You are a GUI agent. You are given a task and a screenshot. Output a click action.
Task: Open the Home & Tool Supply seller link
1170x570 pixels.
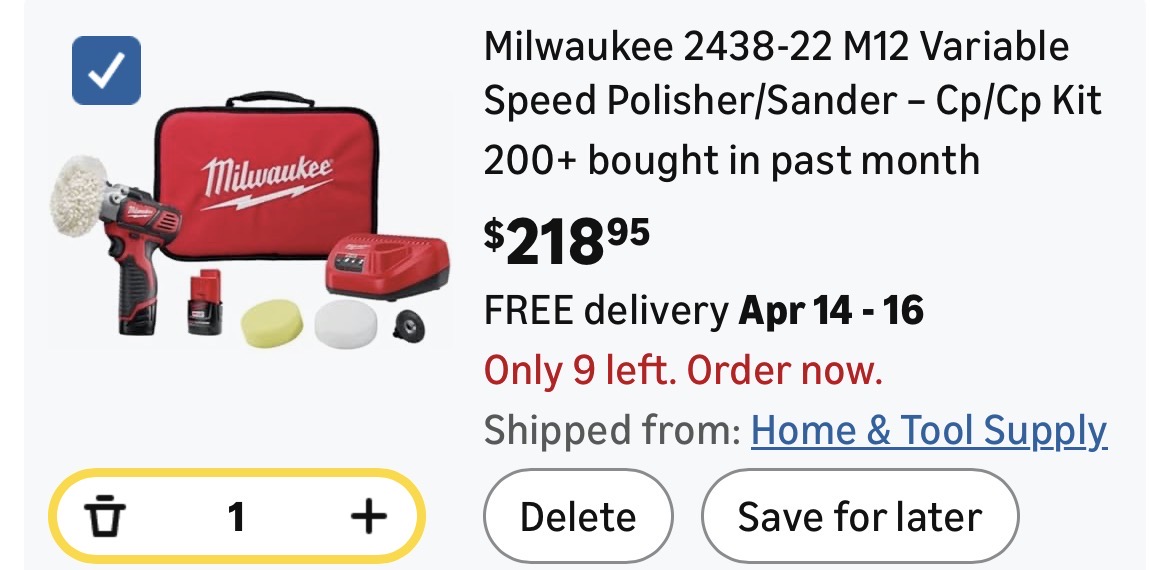[929, 431]
